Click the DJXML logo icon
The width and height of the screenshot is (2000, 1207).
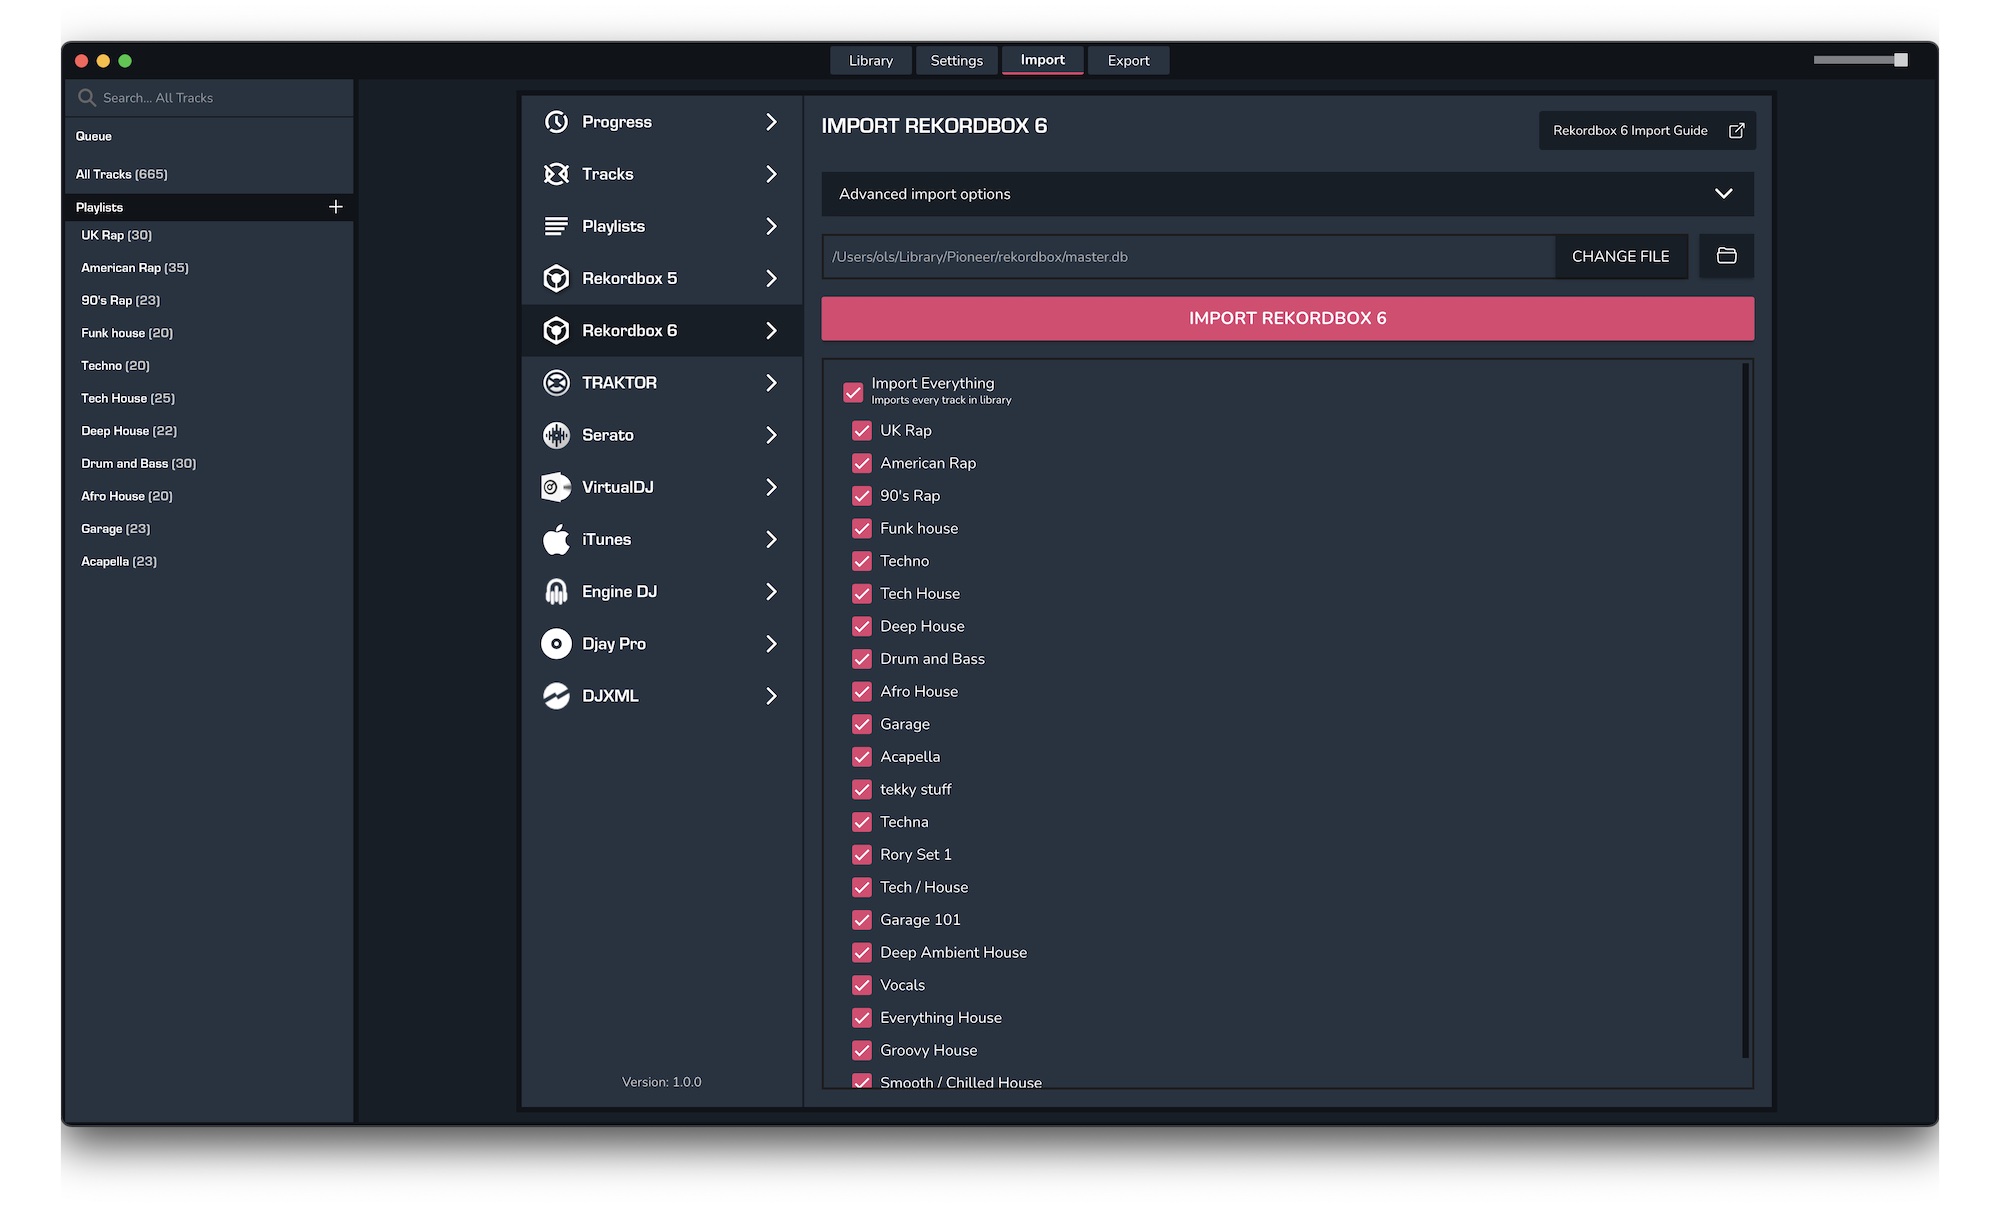point(556,696)
